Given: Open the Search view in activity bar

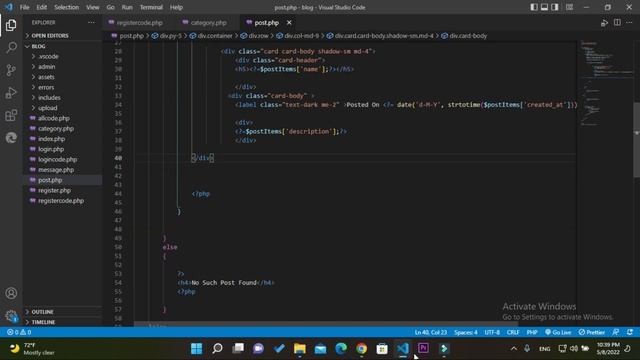Looking at the screenshot, I should pos(11,48).
